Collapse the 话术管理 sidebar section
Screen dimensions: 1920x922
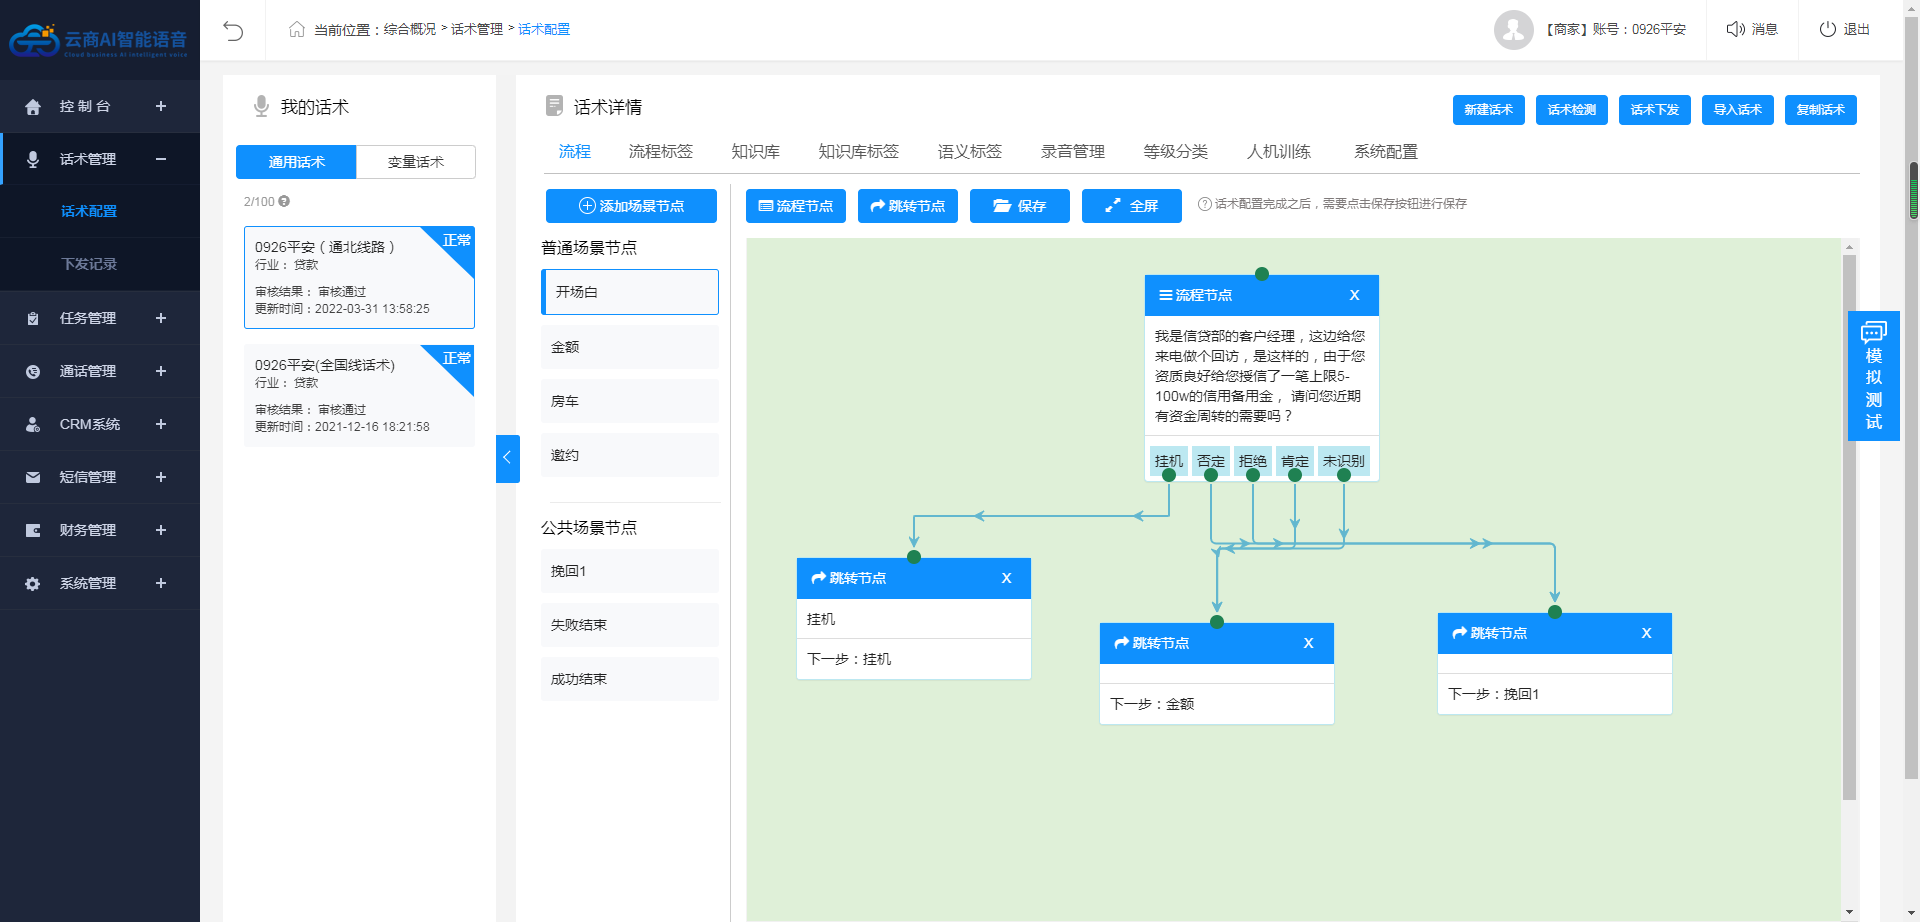(x=160, y=159)
